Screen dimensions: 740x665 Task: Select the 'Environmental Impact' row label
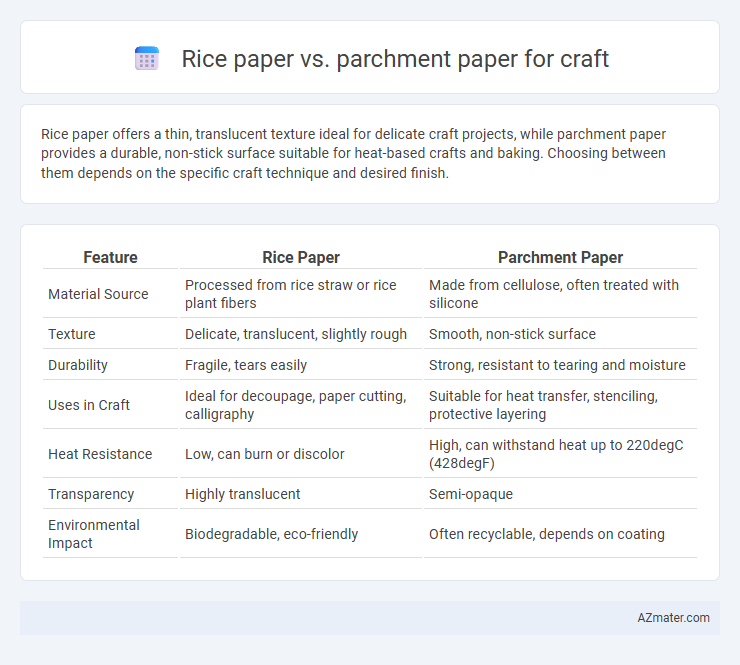pyautogui.click(x=94, y=534)
